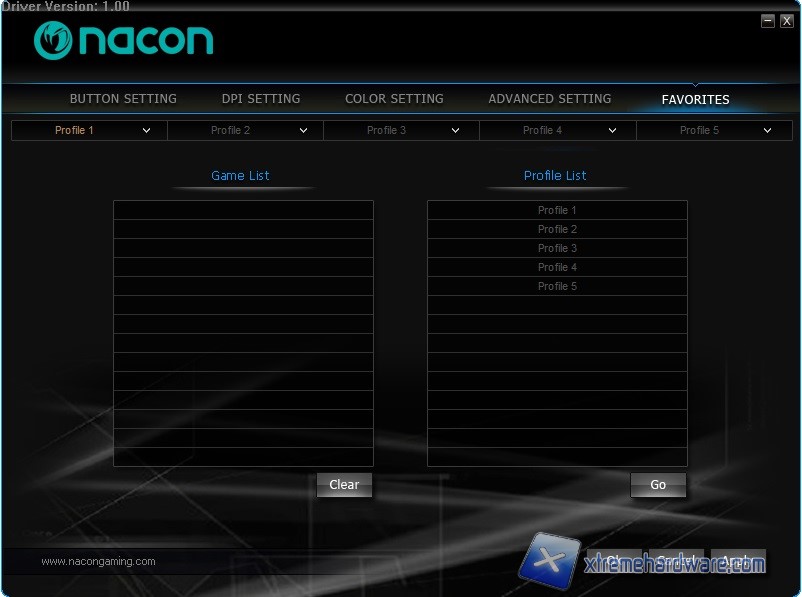Expand the Profile 5 dropdown arrow

click(x=768, y=130)
